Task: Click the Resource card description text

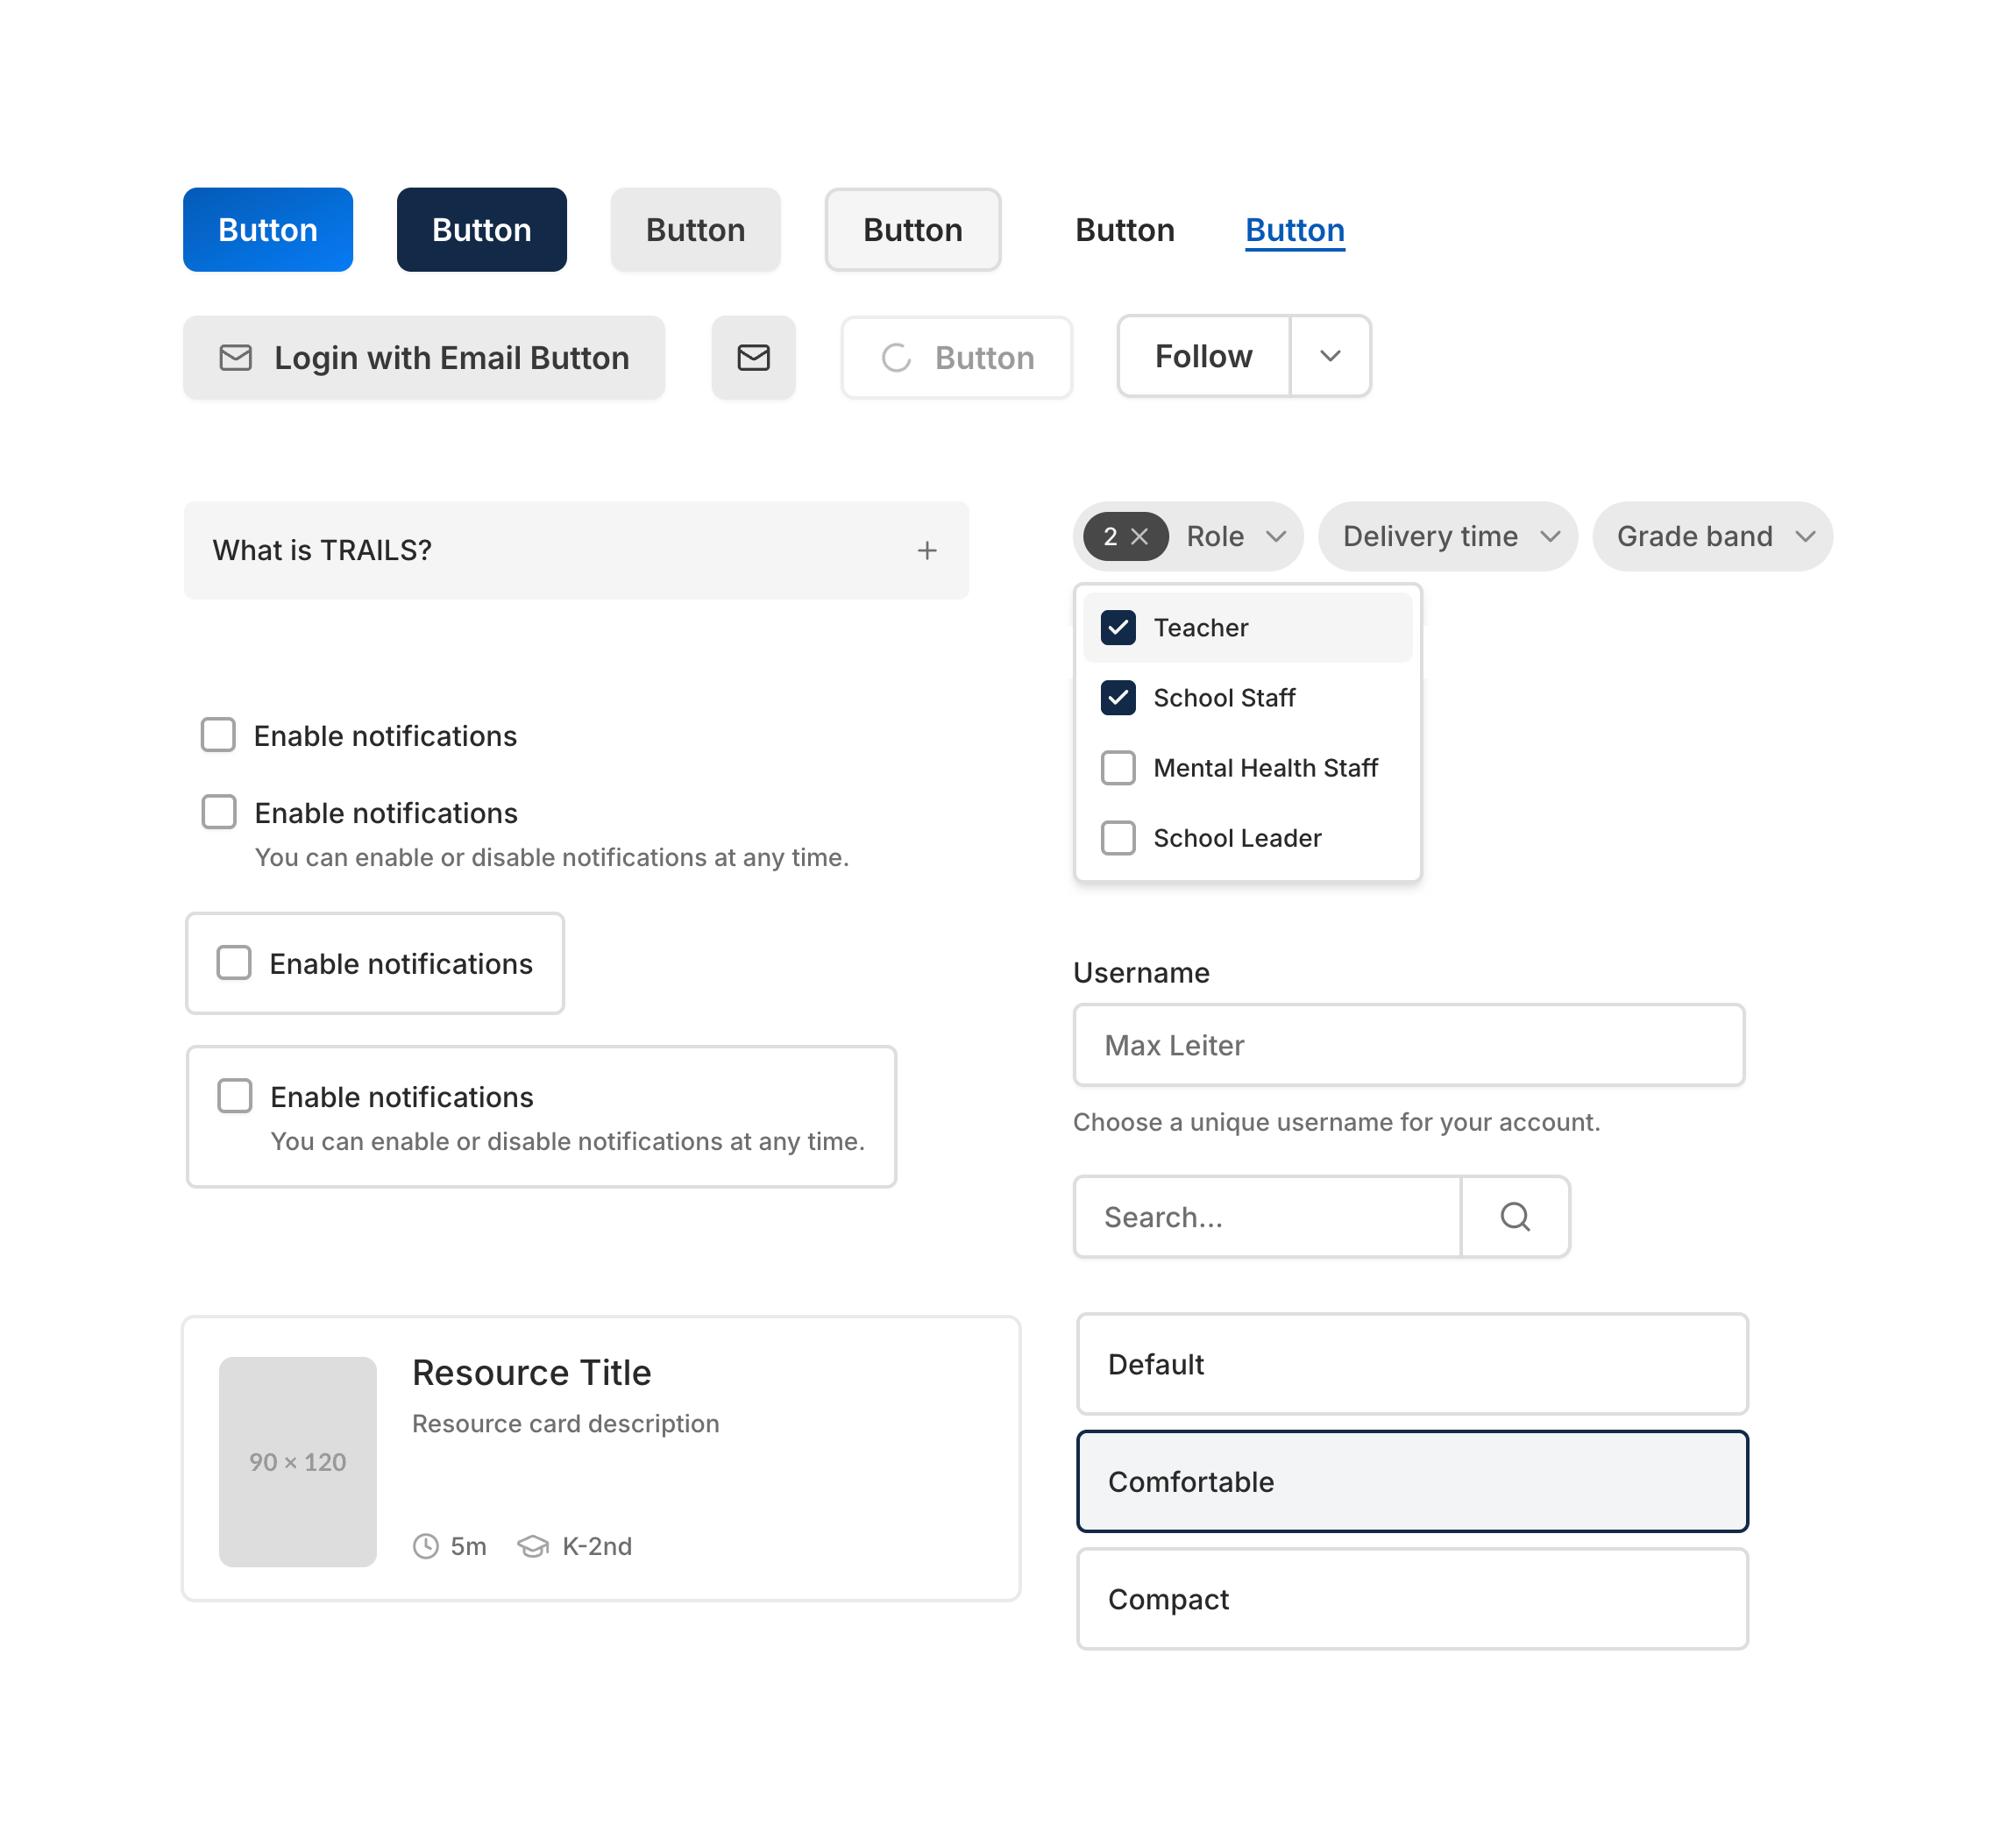Action: (x=566, y=1423)
